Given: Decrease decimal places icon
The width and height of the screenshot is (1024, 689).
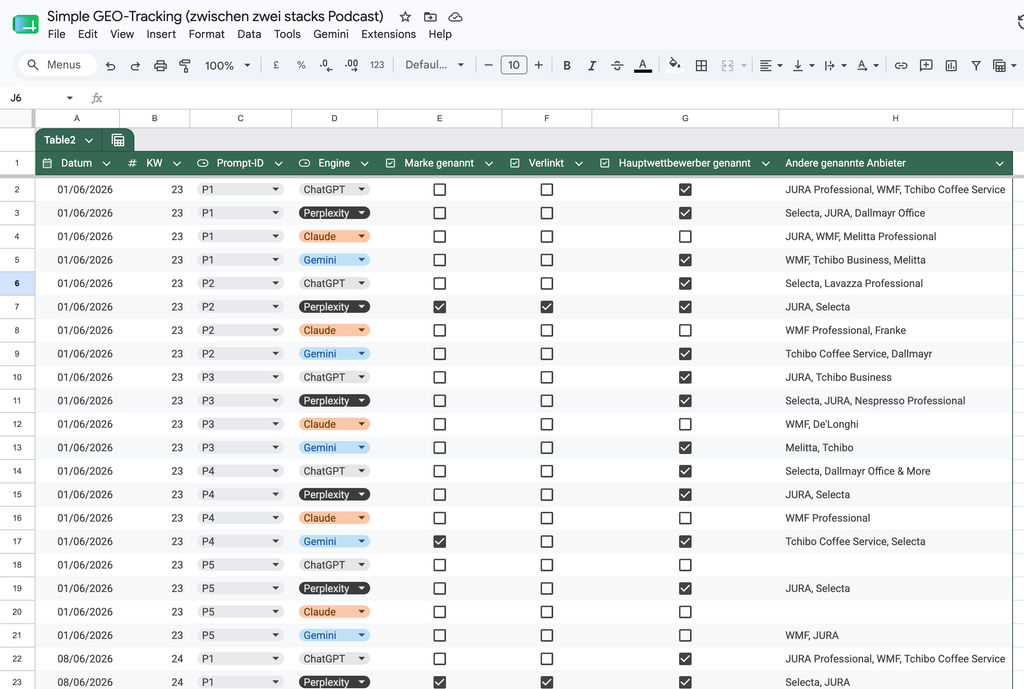Looking at the screenshot, I should point(326,65).
